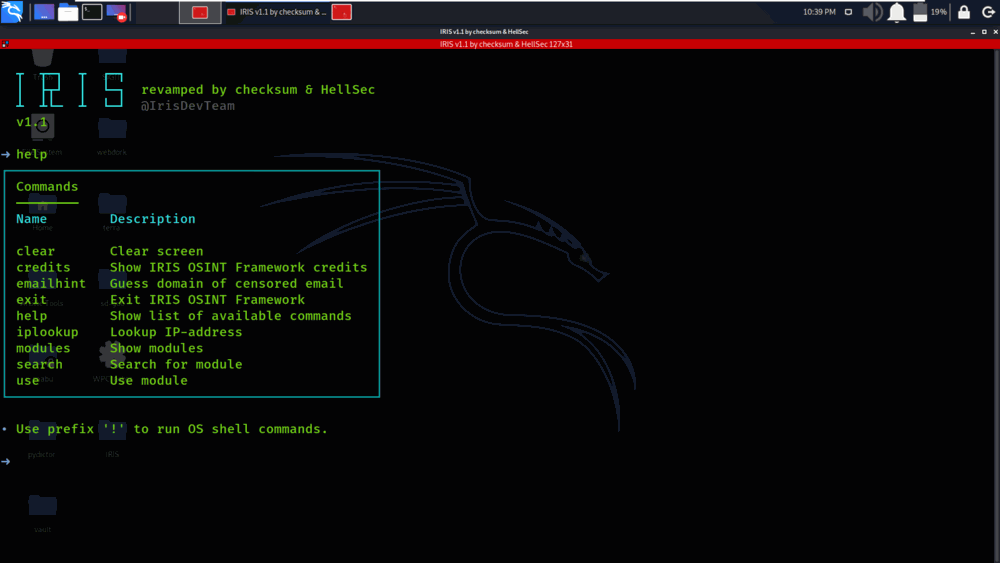
Task: Click the "Use prefix '!'" hint line
Action: tap(172, 429)
